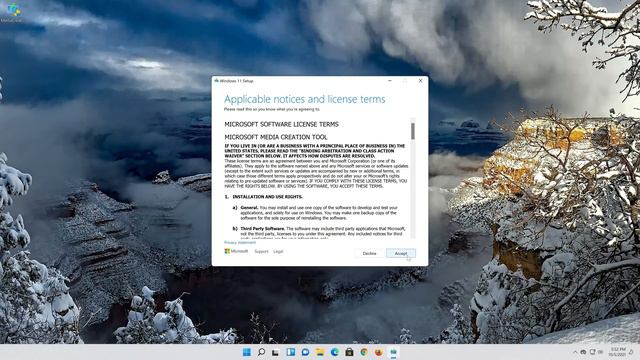
Task: Click the license terms scrollbar thumb
Action: tap(413, 131)
